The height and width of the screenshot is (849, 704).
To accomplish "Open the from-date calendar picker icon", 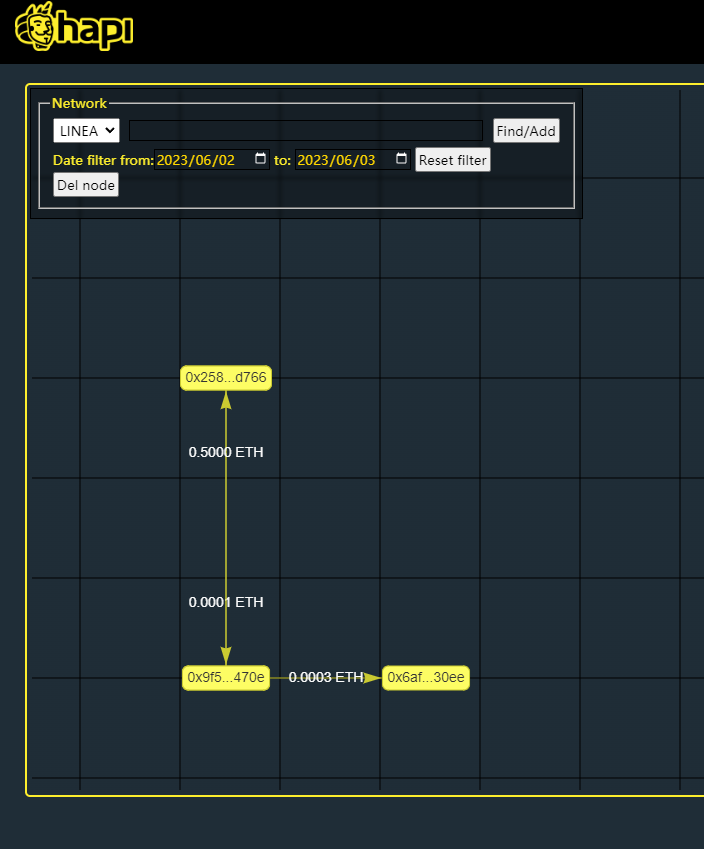I will click(260, 159).
